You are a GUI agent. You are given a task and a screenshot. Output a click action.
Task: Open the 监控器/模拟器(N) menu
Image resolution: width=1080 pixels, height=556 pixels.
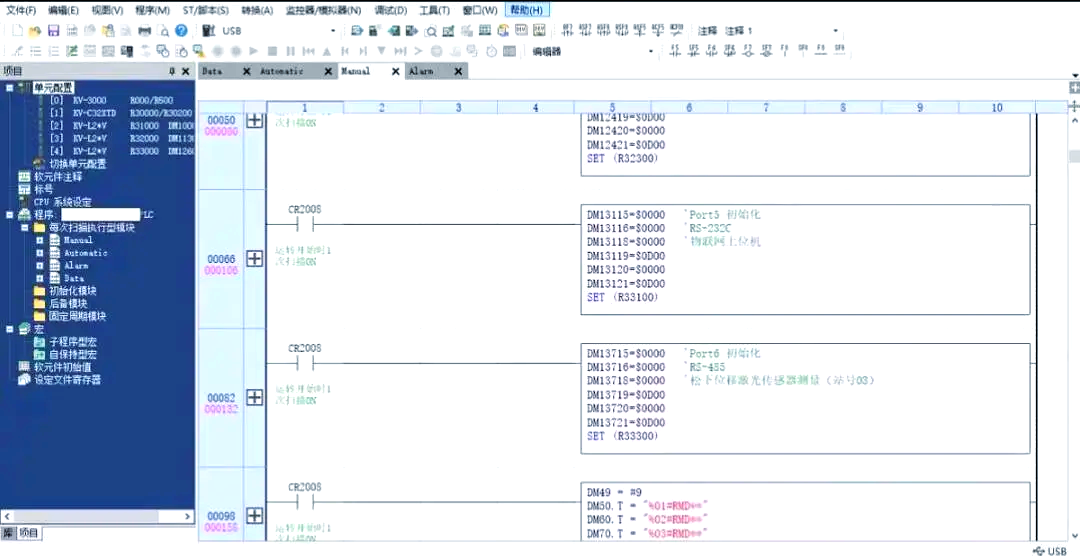click(x=323, y=10)
